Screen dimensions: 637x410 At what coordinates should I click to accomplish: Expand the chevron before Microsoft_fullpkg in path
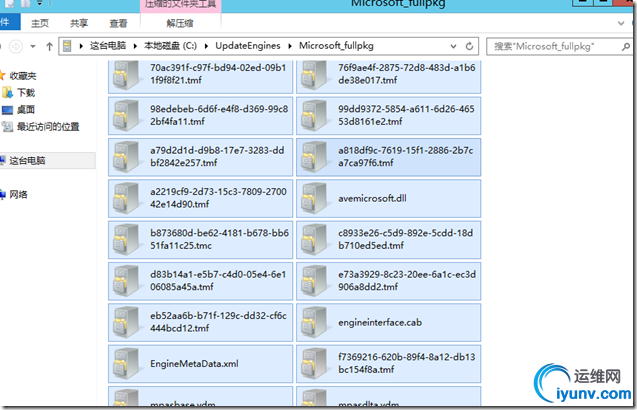coord(290,46)
